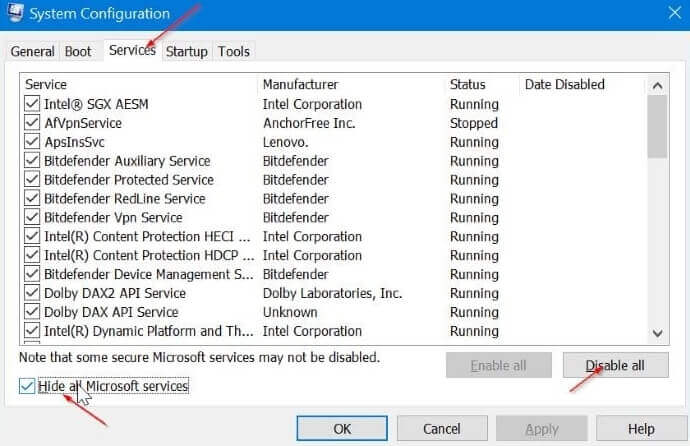The width and height of the screenshot is (690, 446).
Task: Open Help for System Configuration
Action: click(x=641, y=428)
